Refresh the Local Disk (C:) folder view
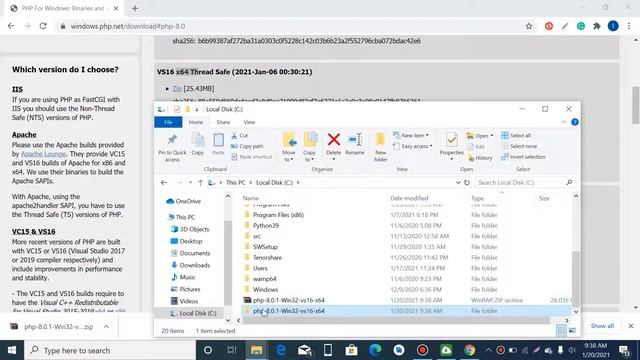Viewport: 640px width, 360px height. click(467, 182)
